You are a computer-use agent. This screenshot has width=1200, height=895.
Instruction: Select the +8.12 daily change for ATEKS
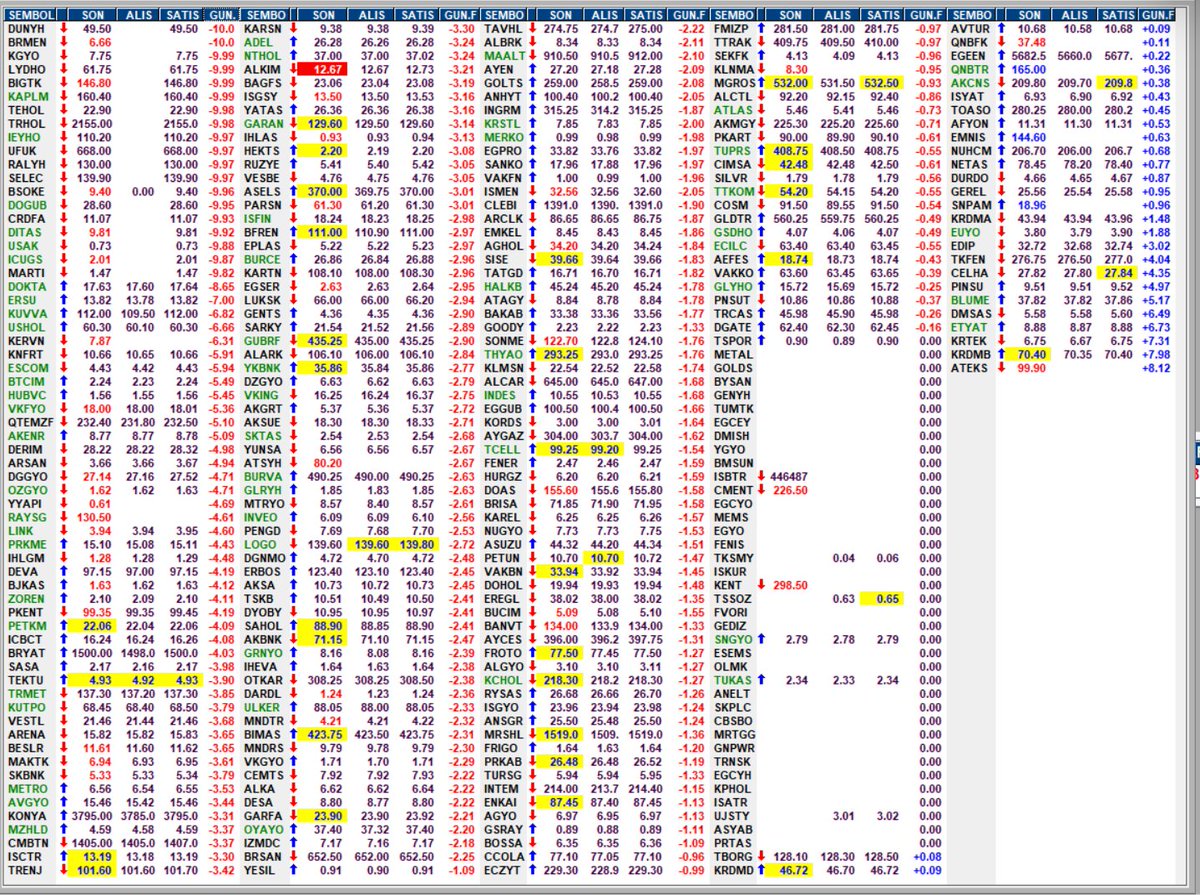coord(1158,367)
